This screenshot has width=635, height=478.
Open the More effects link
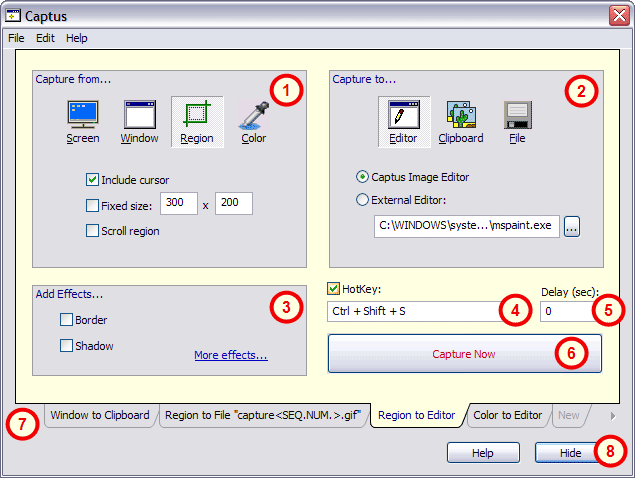(x=231, y=355)
